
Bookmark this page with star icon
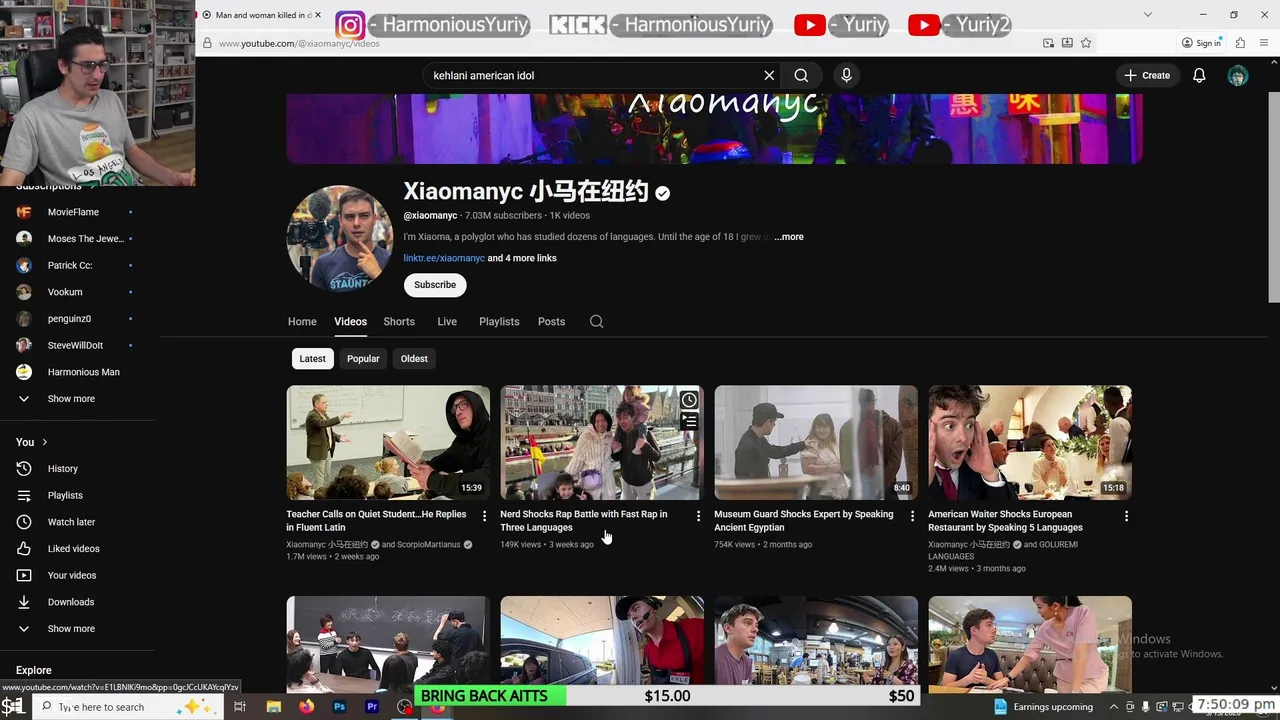(x=1086, y=43)
